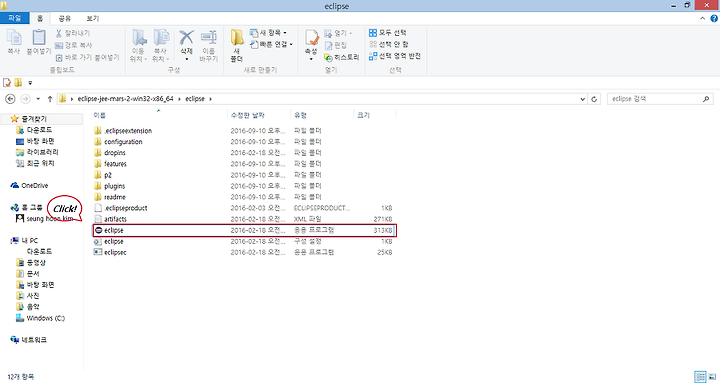Expand the address bar history dropdown

(x=582, y=99)
